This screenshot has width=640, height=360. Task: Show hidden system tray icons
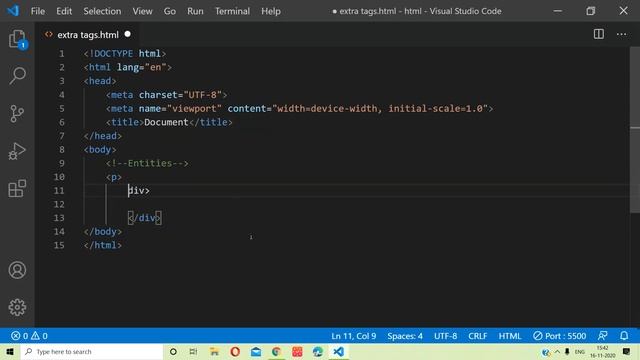(557, 351)
